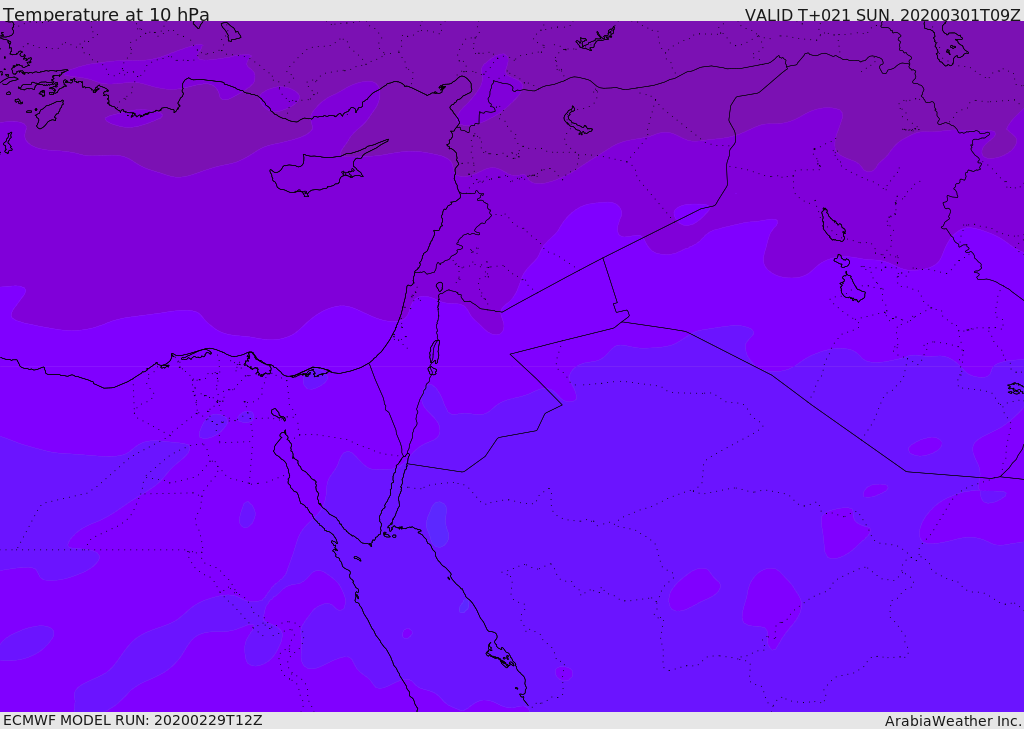The height and width of the screenshot is (729, 1024).
Task: Click the 'ArabiaWeather Inc' credit text
Action: click(952, 721)
